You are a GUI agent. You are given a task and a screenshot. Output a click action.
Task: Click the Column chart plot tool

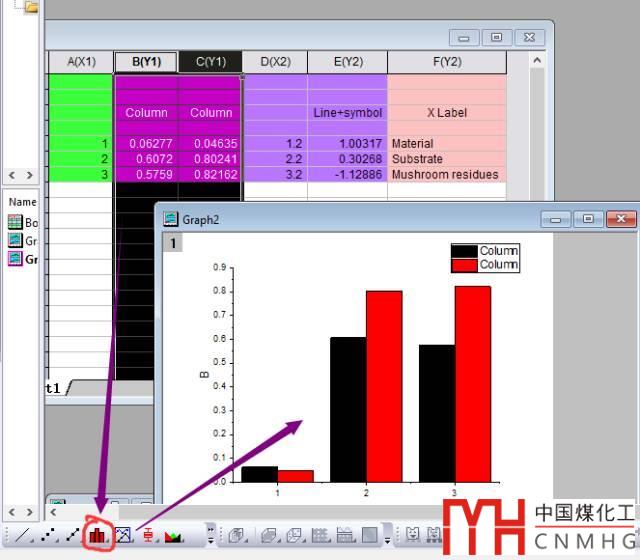click(x=97, y=535)
